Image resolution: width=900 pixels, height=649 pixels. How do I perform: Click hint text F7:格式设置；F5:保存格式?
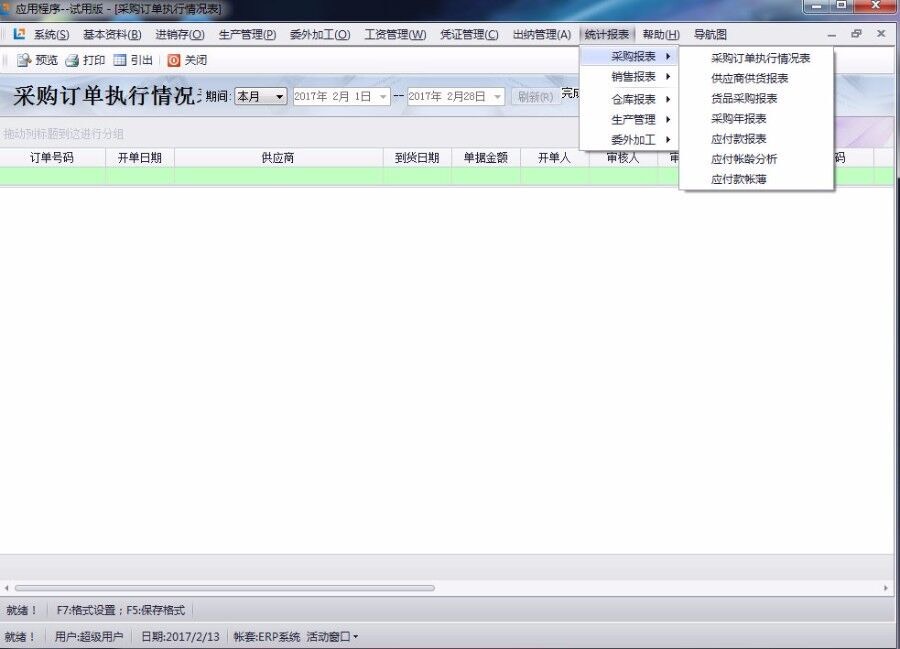121,611
